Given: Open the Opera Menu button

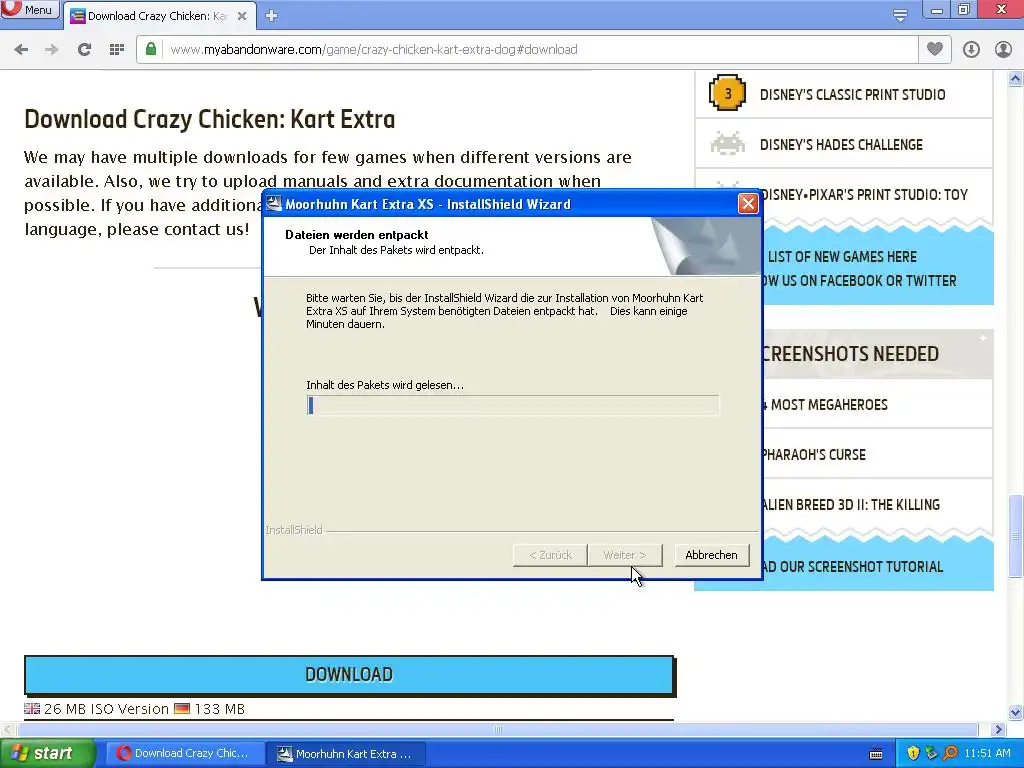Looking at the screenshot, I should [29, 9].
